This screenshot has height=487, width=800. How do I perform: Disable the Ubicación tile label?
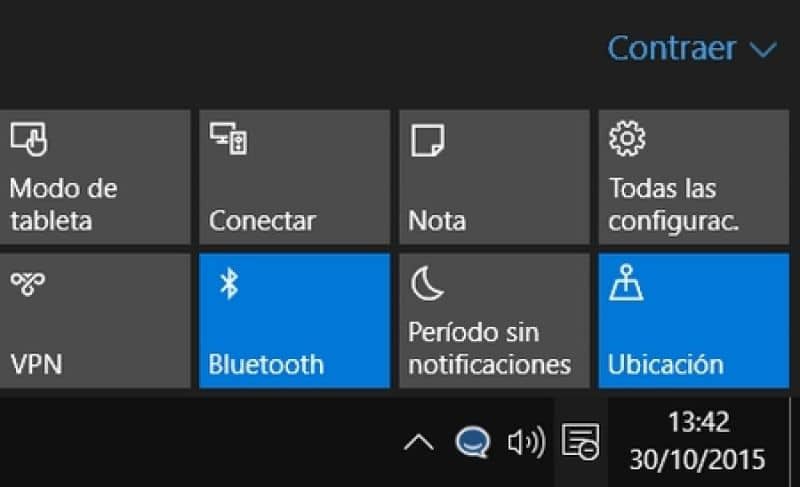pyautogui.click(x=665, y=364)
